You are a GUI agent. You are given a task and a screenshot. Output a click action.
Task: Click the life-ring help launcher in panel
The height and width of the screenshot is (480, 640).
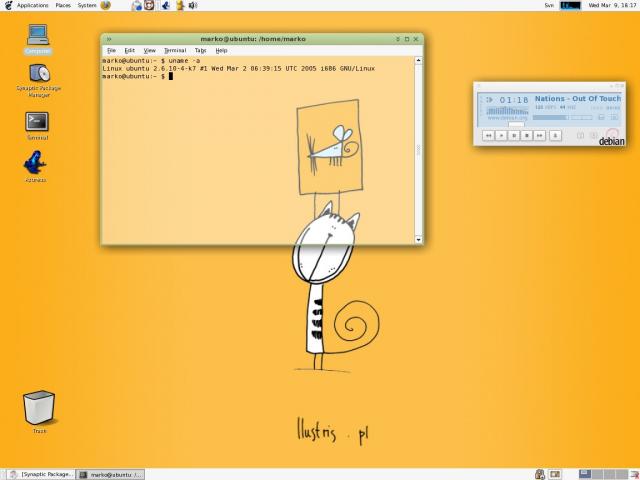click(149, 5)
